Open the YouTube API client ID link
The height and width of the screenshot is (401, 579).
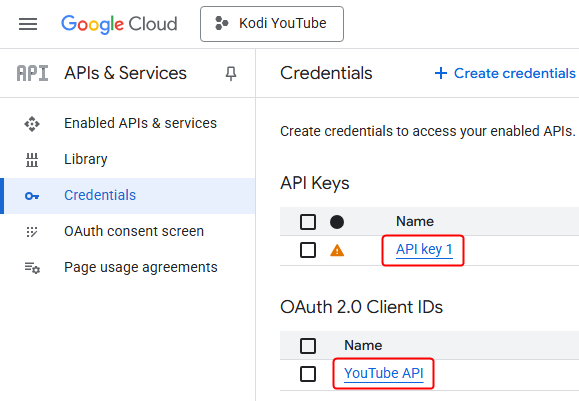tap(384, 373)
